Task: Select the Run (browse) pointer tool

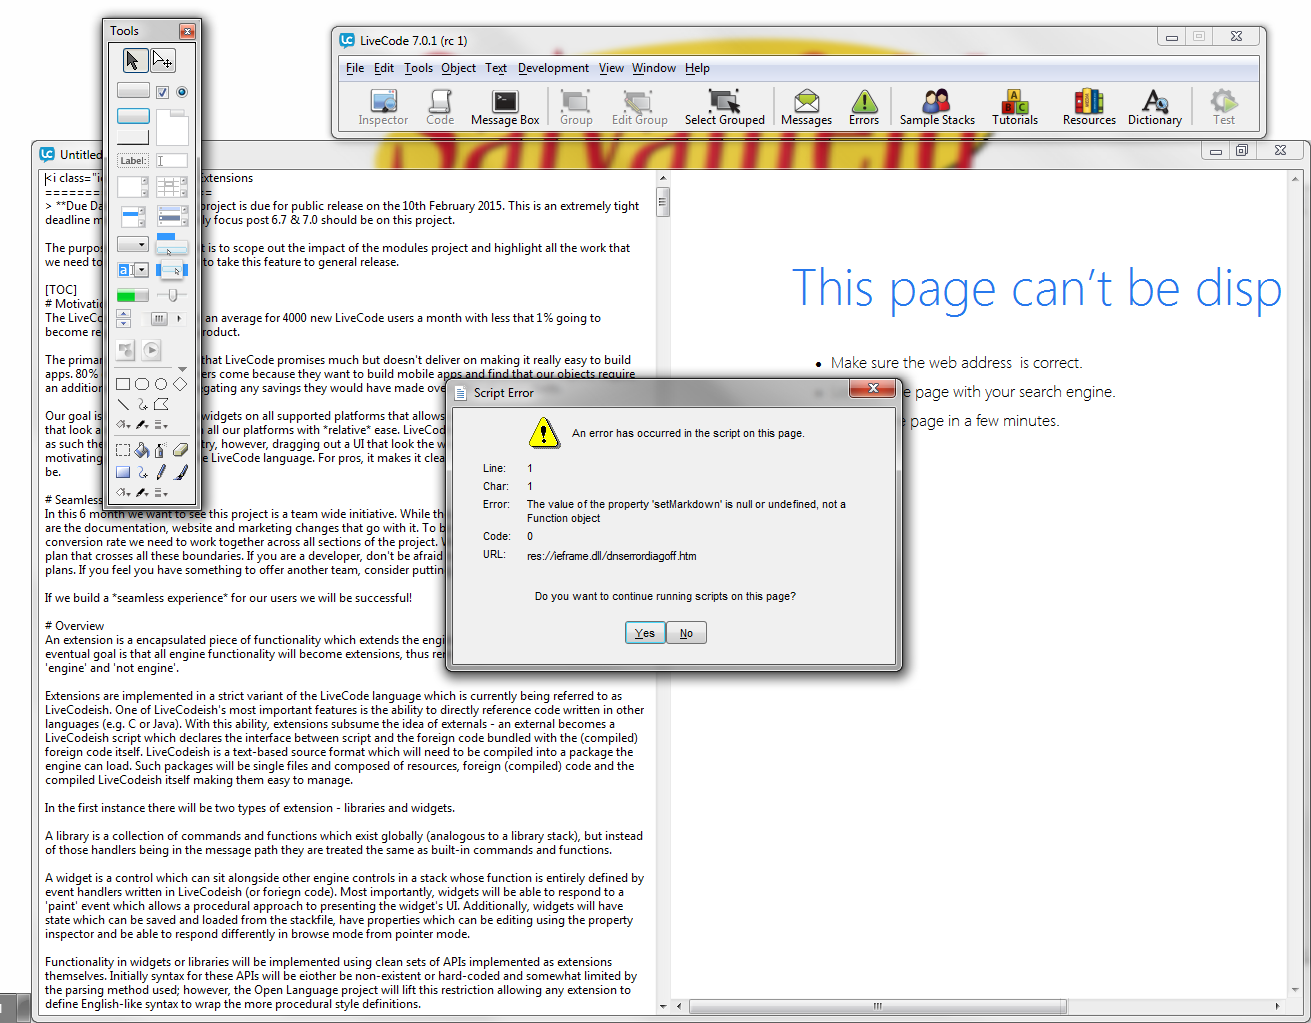Action: coord(132,61)
